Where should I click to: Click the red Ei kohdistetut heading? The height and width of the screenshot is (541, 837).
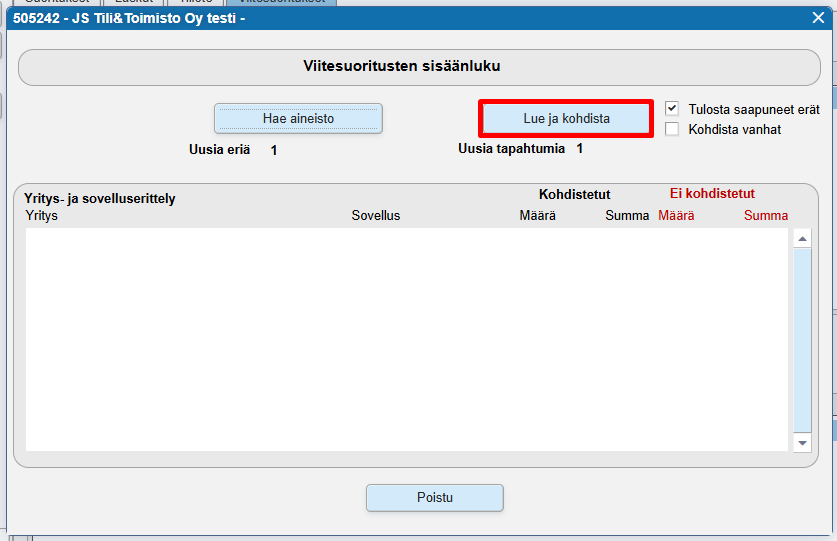(x=713, y=193)
